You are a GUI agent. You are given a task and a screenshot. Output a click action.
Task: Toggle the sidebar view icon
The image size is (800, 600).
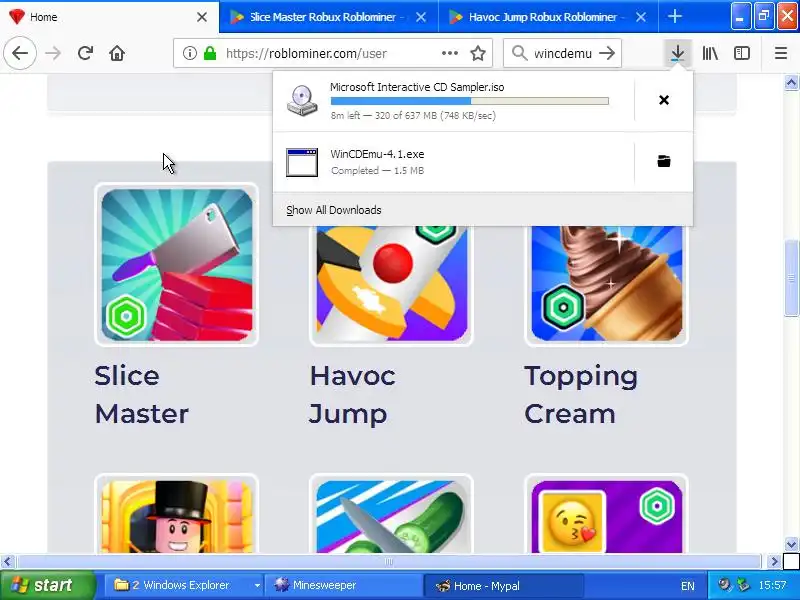coord(742,53)
